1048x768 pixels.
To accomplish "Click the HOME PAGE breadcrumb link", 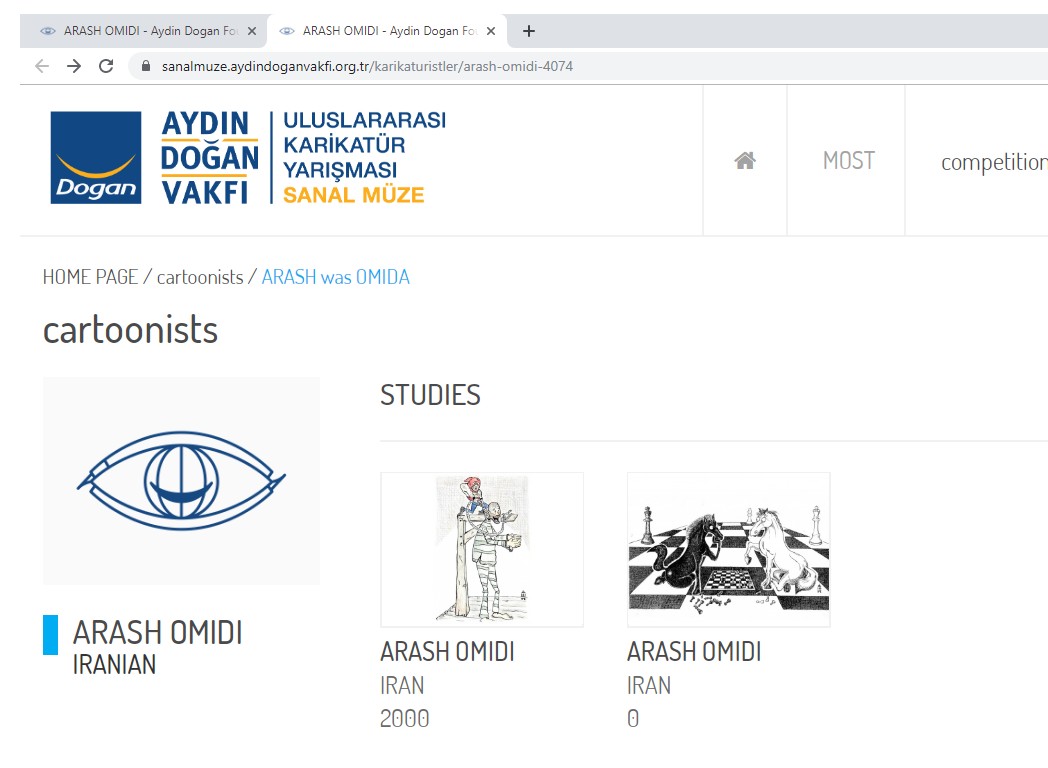I will tap(90, 277).
